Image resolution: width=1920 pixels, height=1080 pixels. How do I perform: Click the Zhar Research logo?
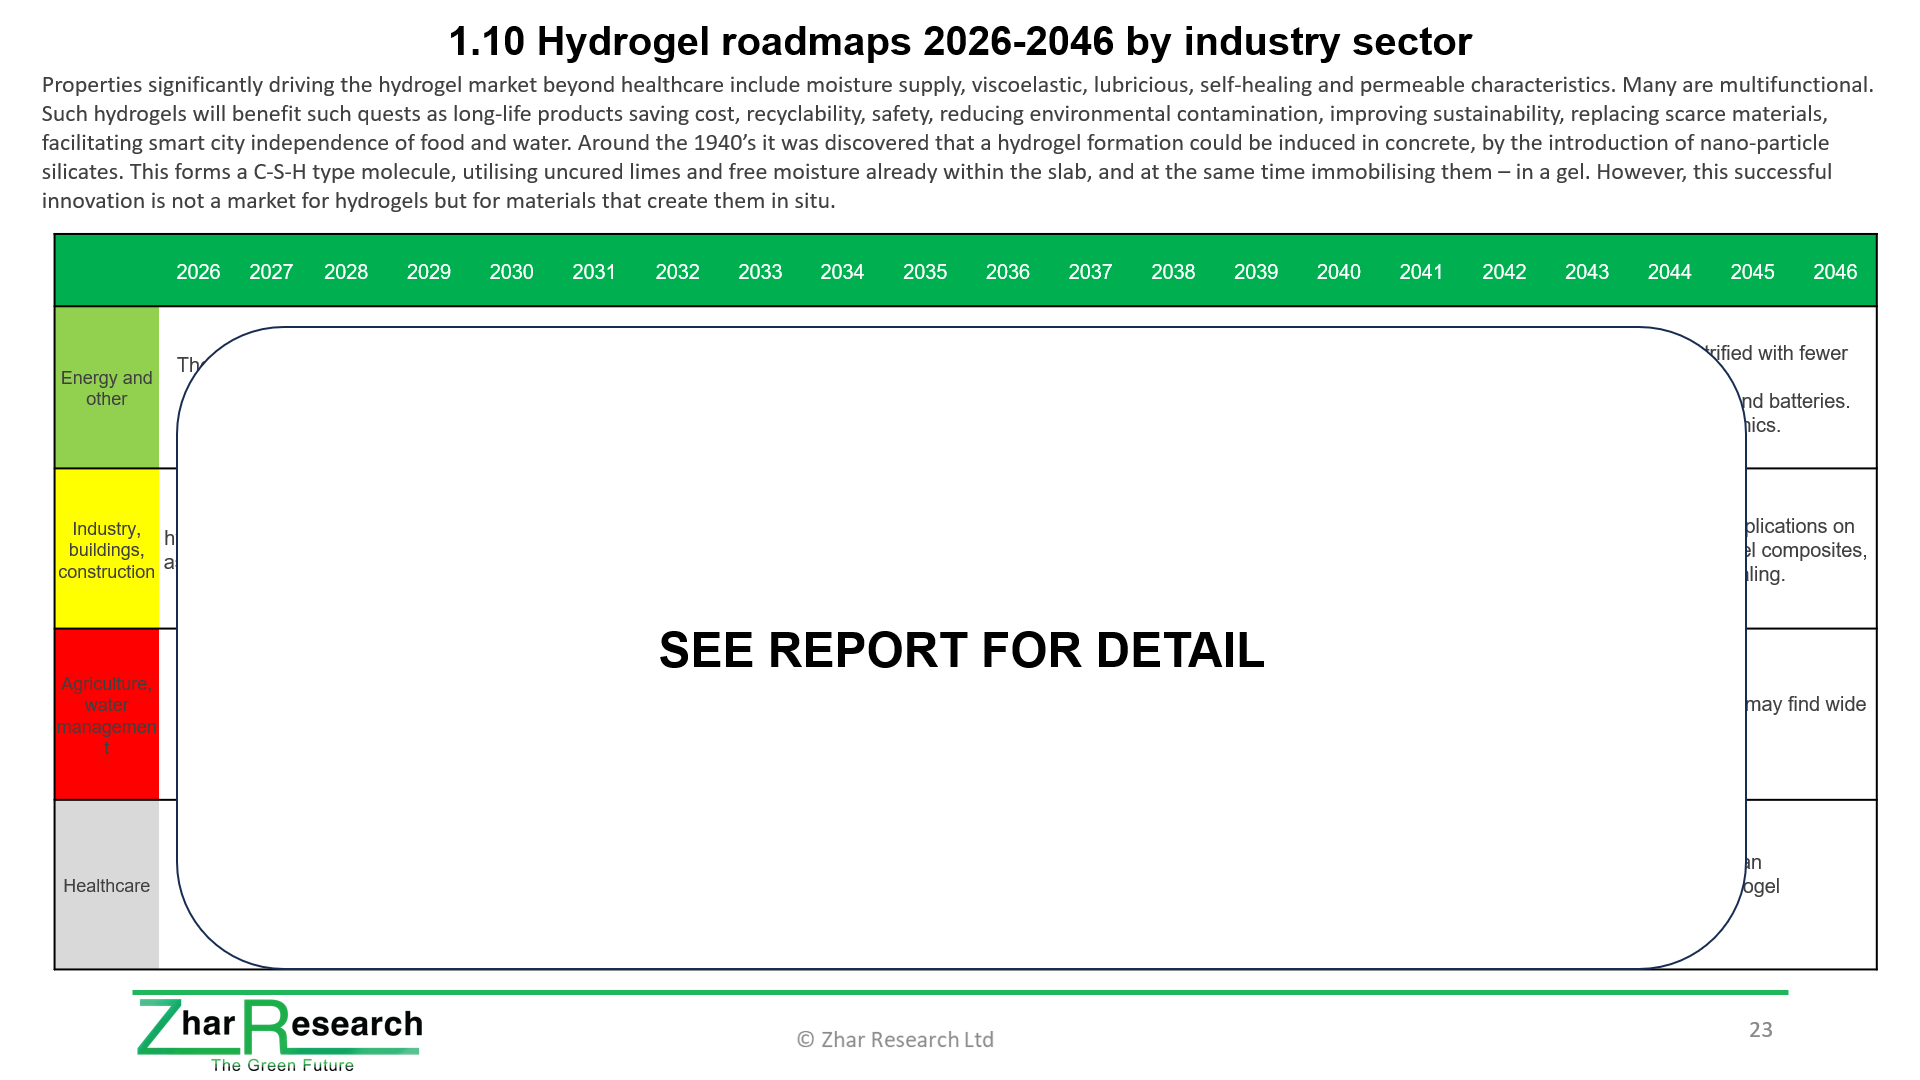point(278,1027)
